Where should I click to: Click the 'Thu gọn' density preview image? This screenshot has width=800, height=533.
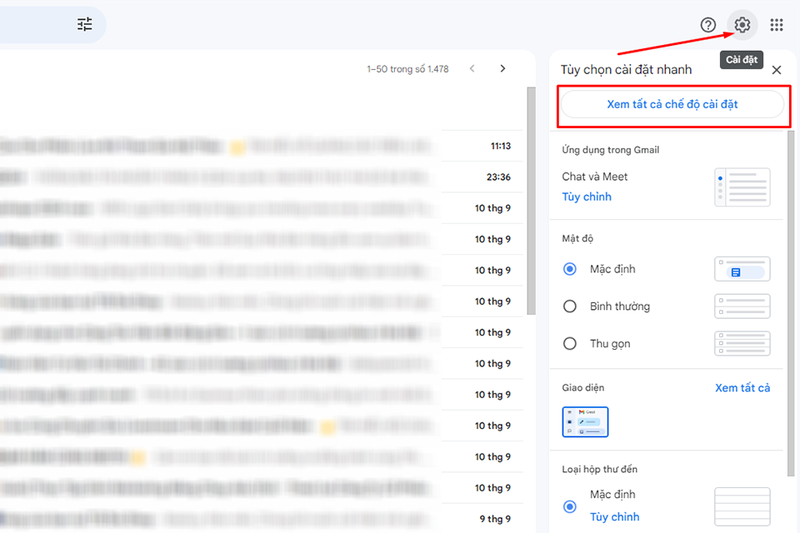742,343
